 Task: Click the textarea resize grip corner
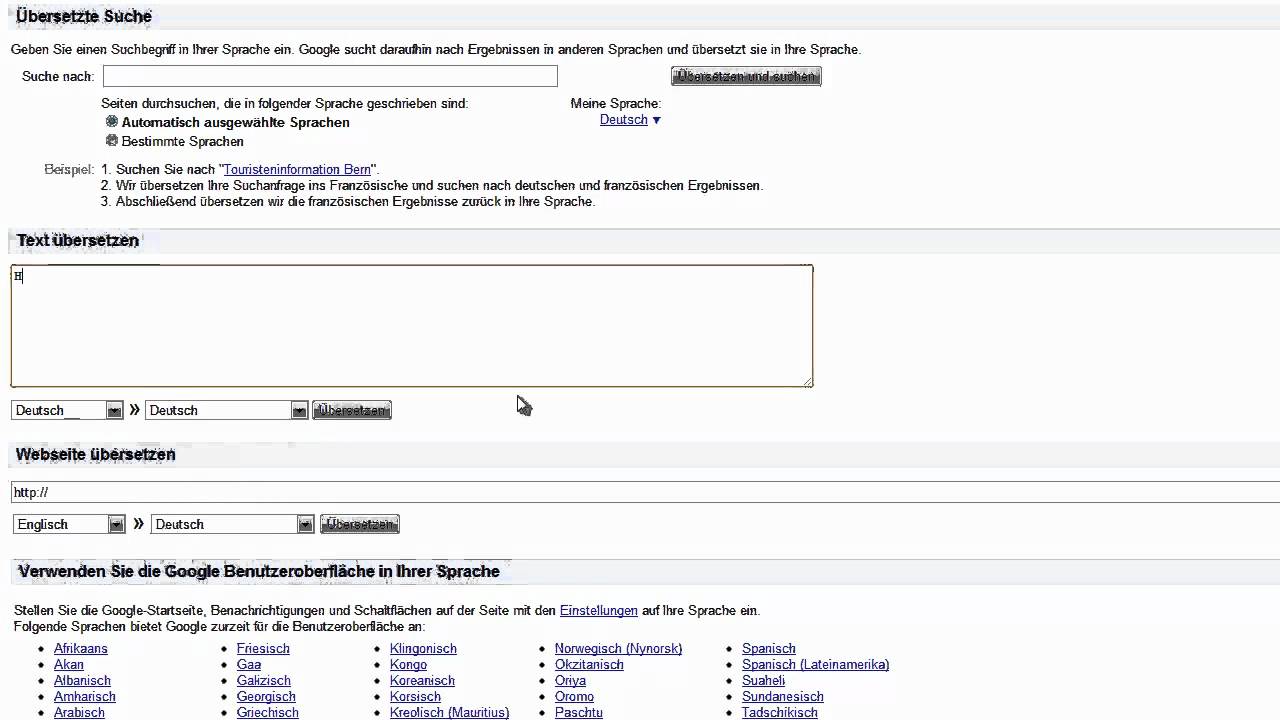click(x=808, y=382)
